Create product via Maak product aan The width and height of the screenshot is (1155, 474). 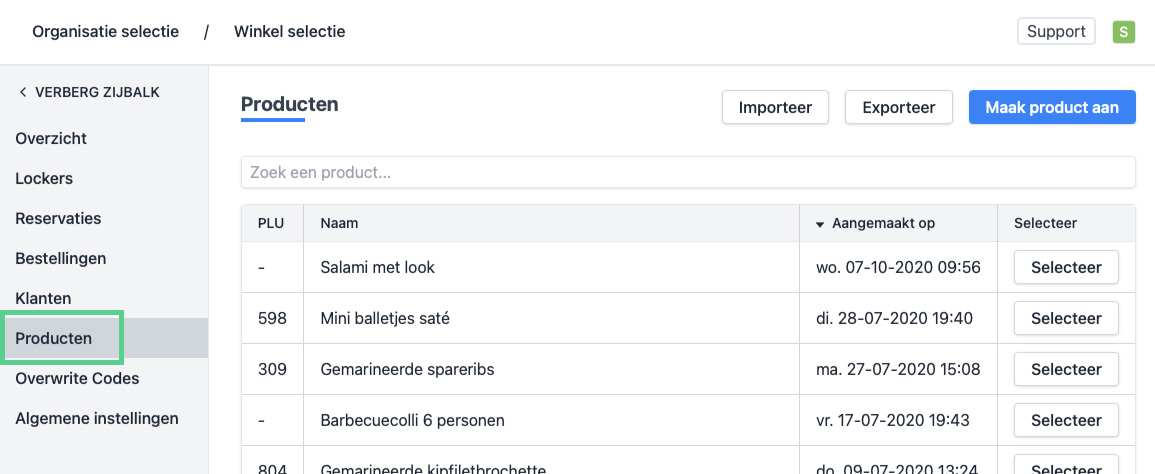[1052, 107]
